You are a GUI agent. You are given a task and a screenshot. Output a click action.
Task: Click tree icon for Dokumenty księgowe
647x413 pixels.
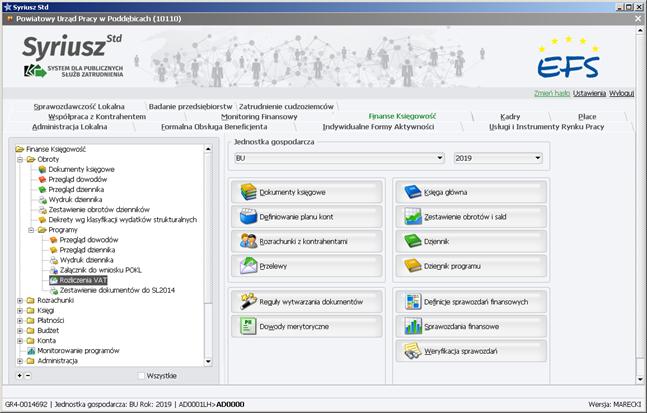click(x=42, y=169)
